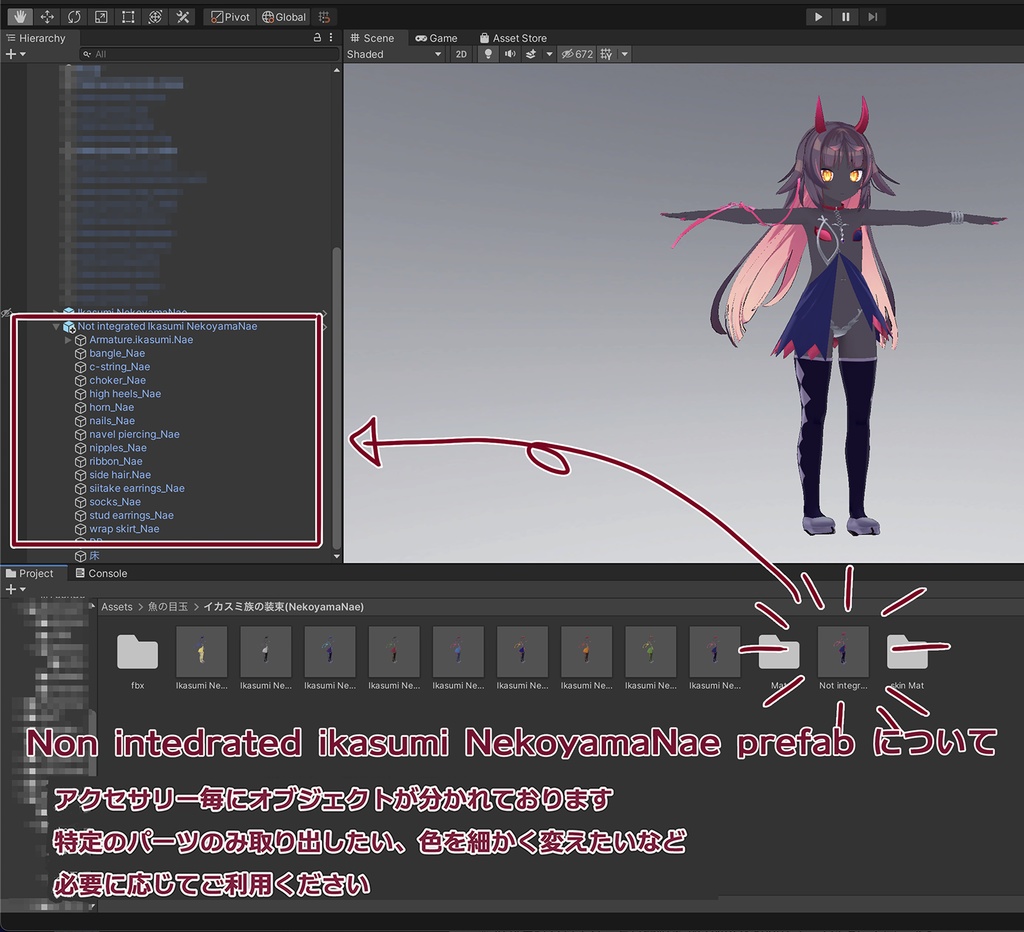
Task: Open the Hierarchy create plus dropdown
Action: tap(15, 54)
